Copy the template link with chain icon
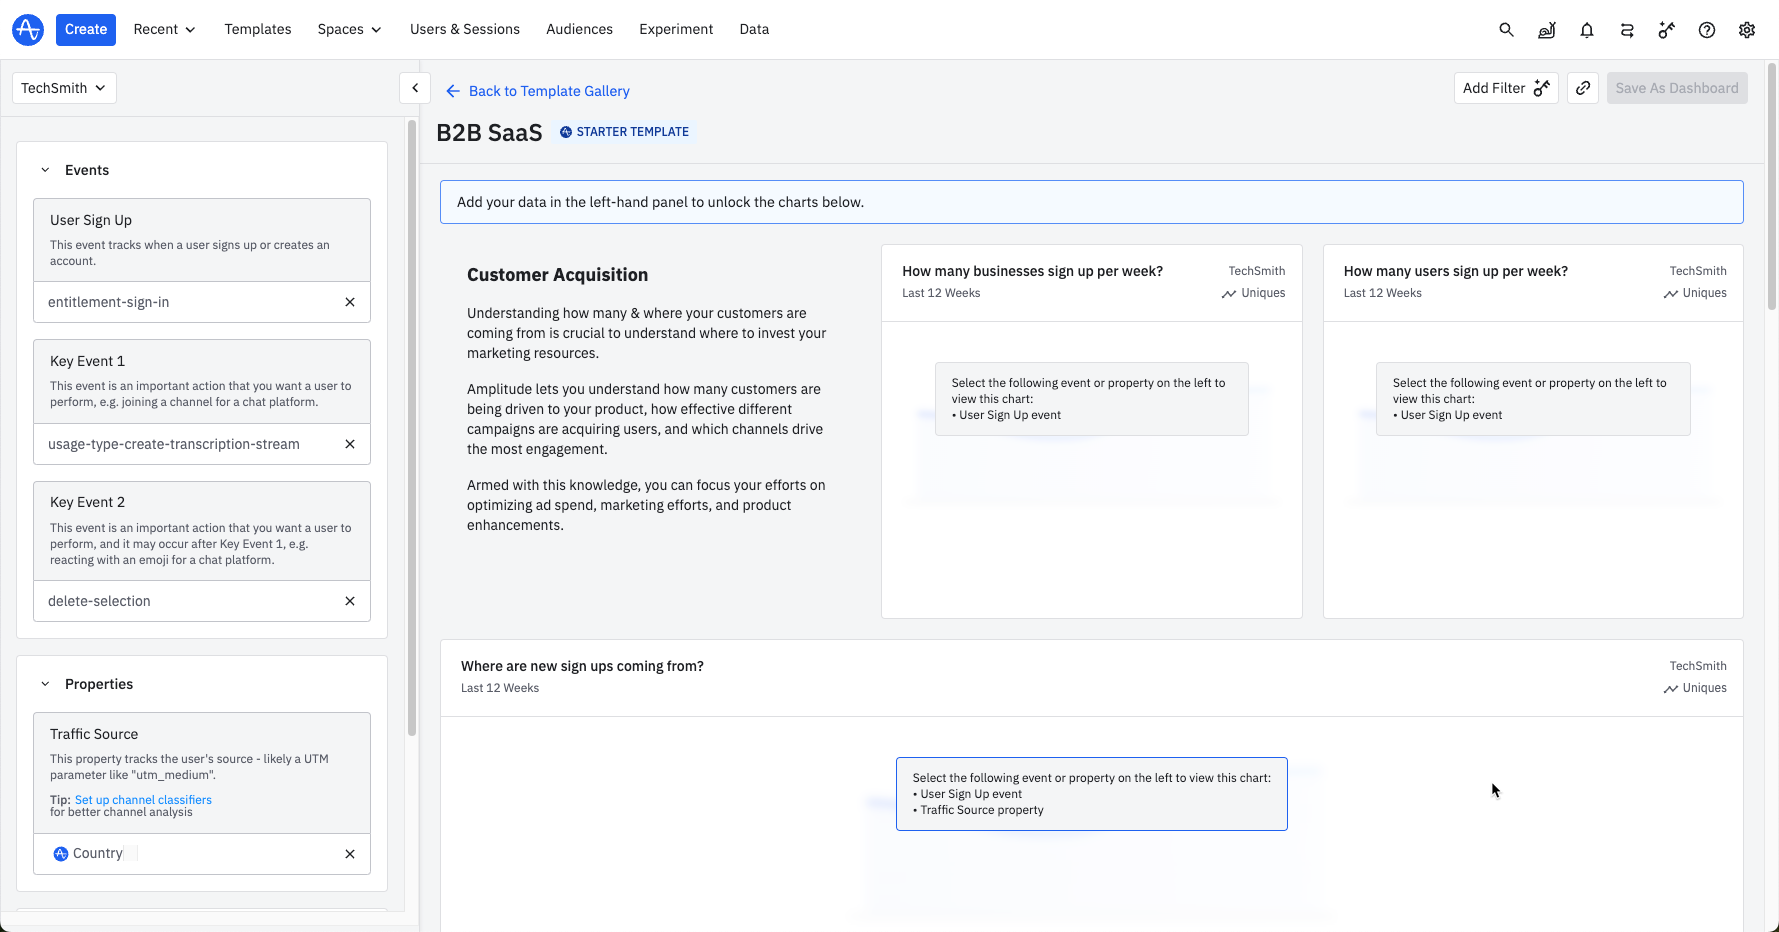This screenshot has width=1779, height=932. coord(1583,88)
